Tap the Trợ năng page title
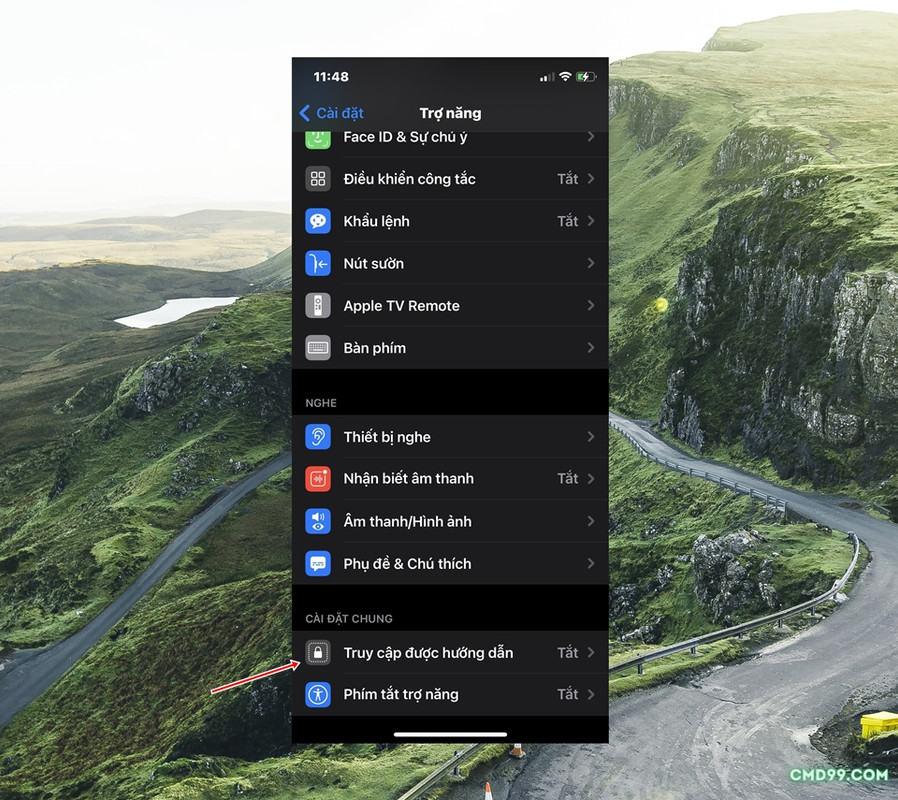The image size is (898, 800). [x=450, y=113]
